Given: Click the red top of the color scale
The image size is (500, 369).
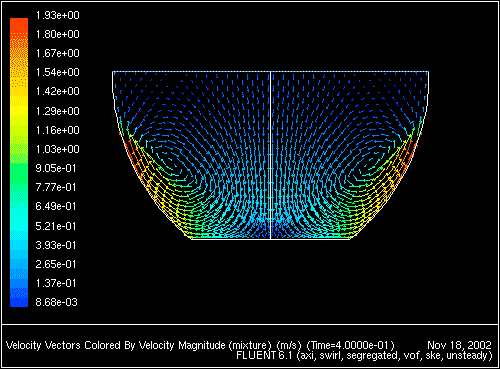Looking at the screenshot, I should [19, 25].
